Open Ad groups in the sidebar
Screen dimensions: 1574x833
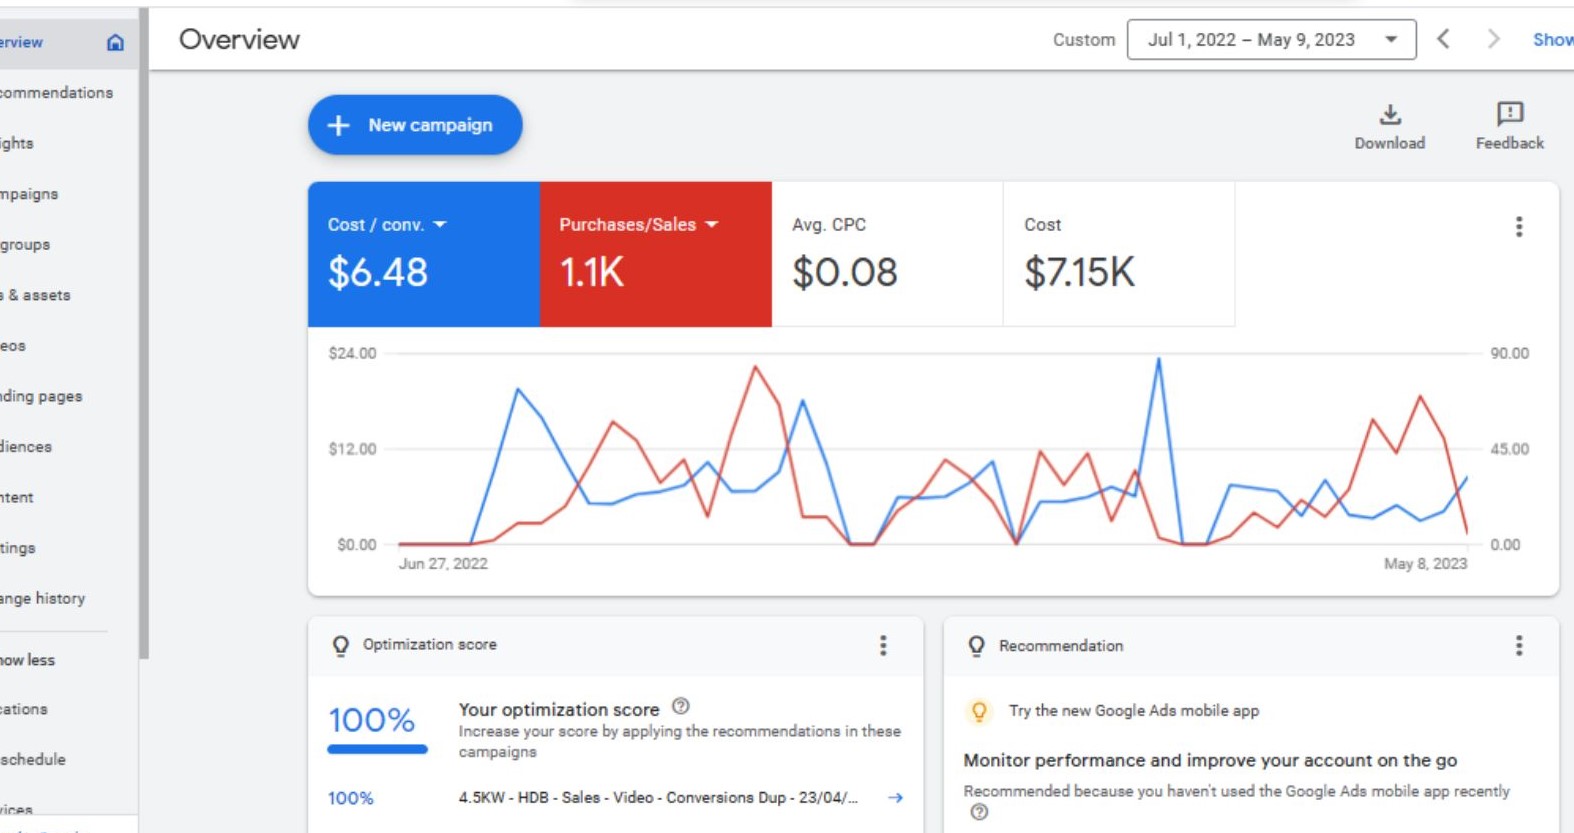25,245
